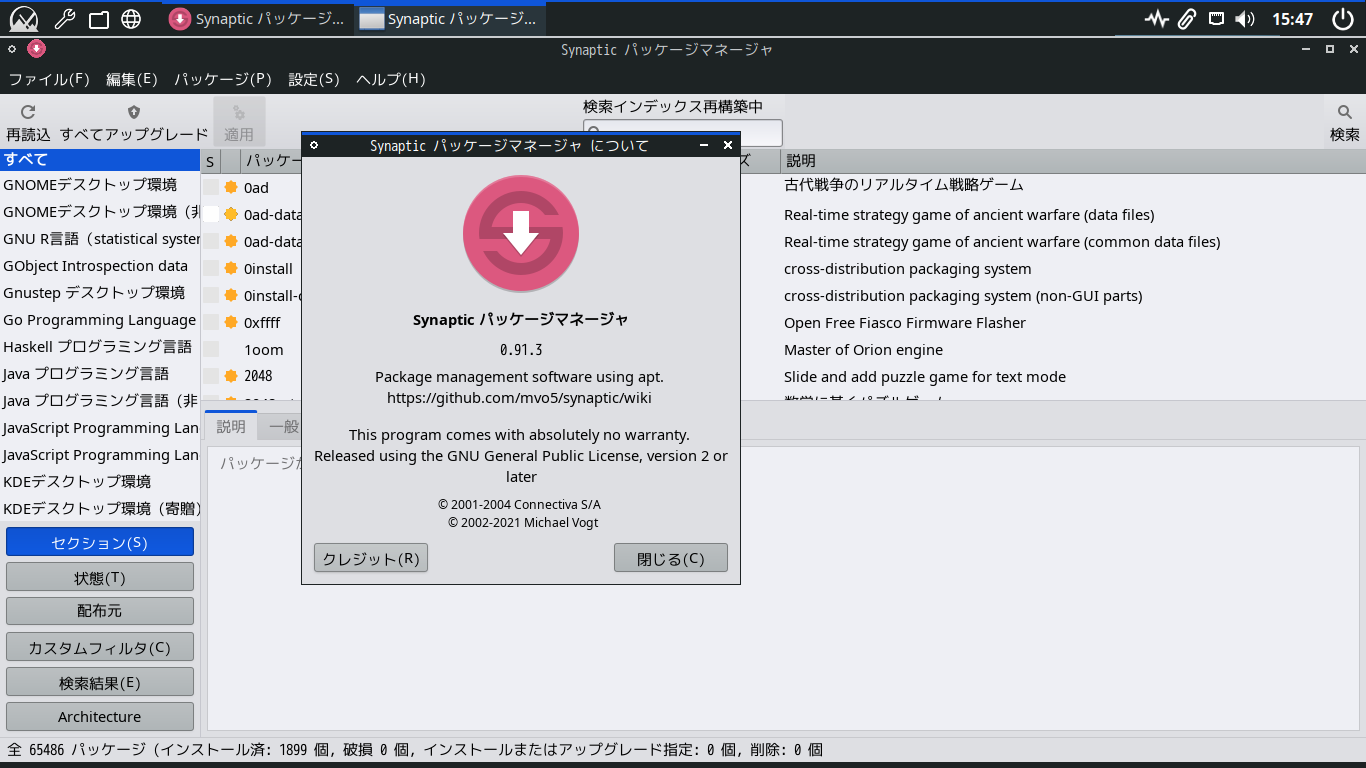Switch to the taskbar entry with pink Synaptic icon

coord(258,19)
